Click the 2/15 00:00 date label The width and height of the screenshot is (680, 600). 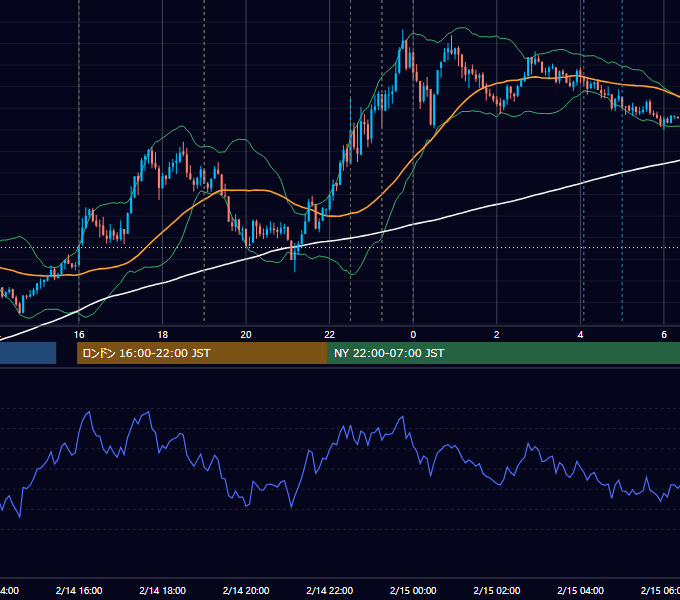click(413, 590)
